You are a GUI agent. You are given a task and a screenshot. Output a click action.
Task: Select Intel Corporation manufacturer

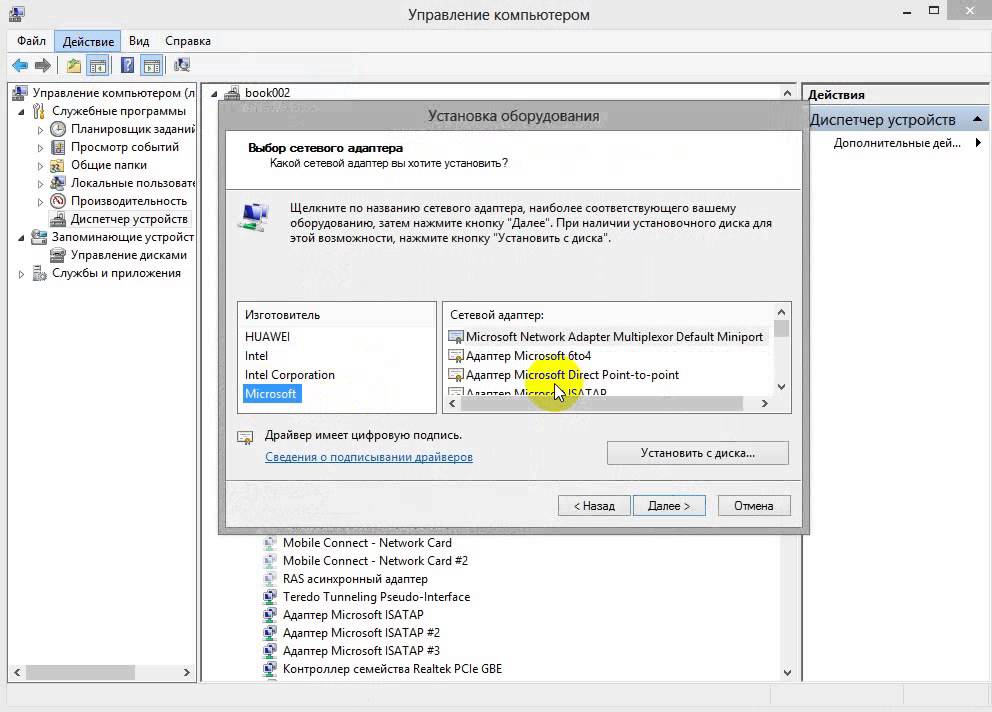click(290, 375)
